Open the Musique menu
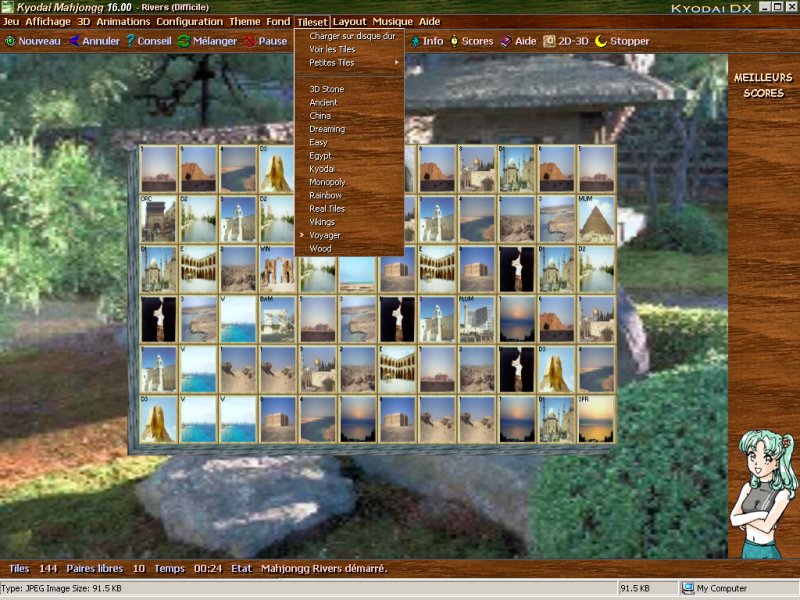 click(x=392, y=21)
